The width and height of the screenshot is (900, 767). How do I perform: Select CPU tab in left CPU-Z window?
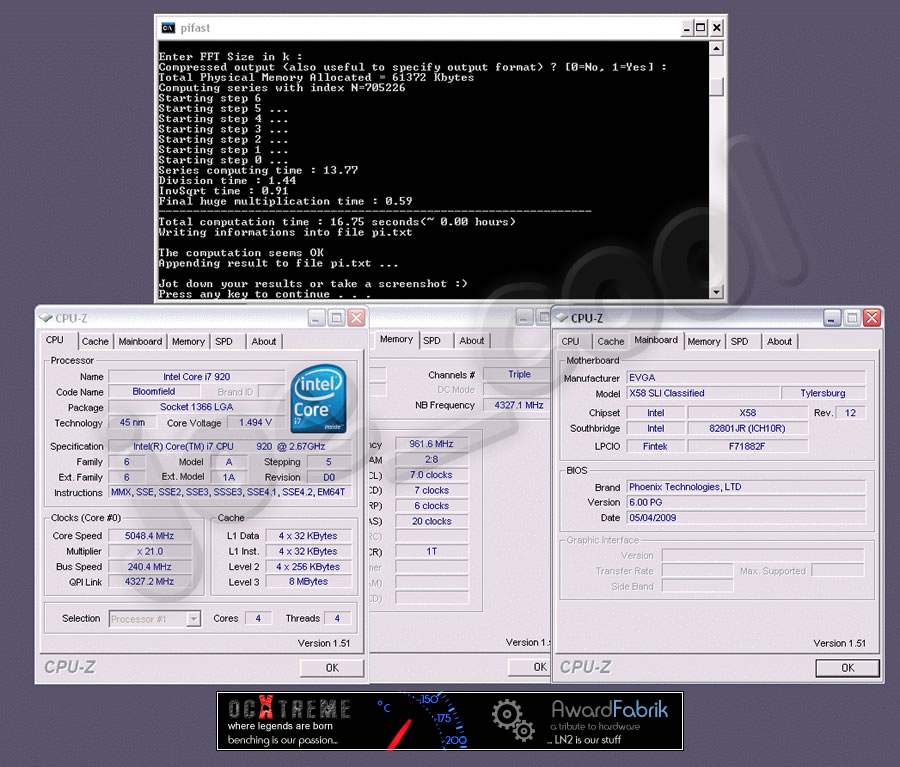[55, 340]
